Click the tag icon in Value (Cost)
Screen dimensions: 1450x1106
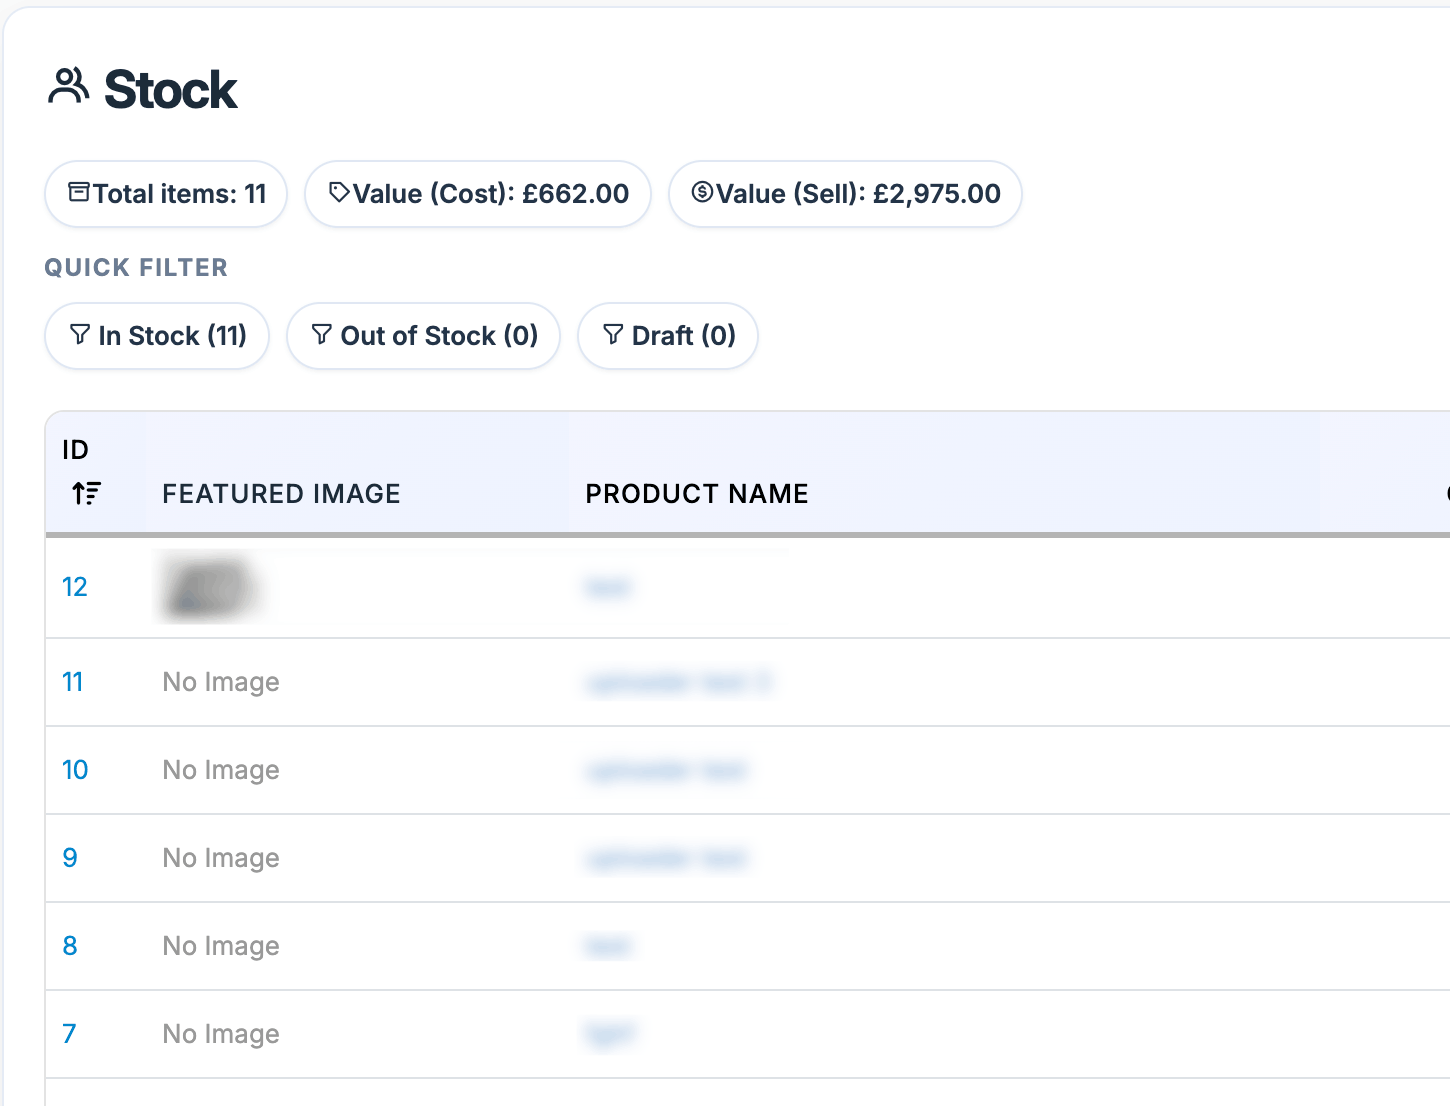pyautogui.click(x=339, y=192)
